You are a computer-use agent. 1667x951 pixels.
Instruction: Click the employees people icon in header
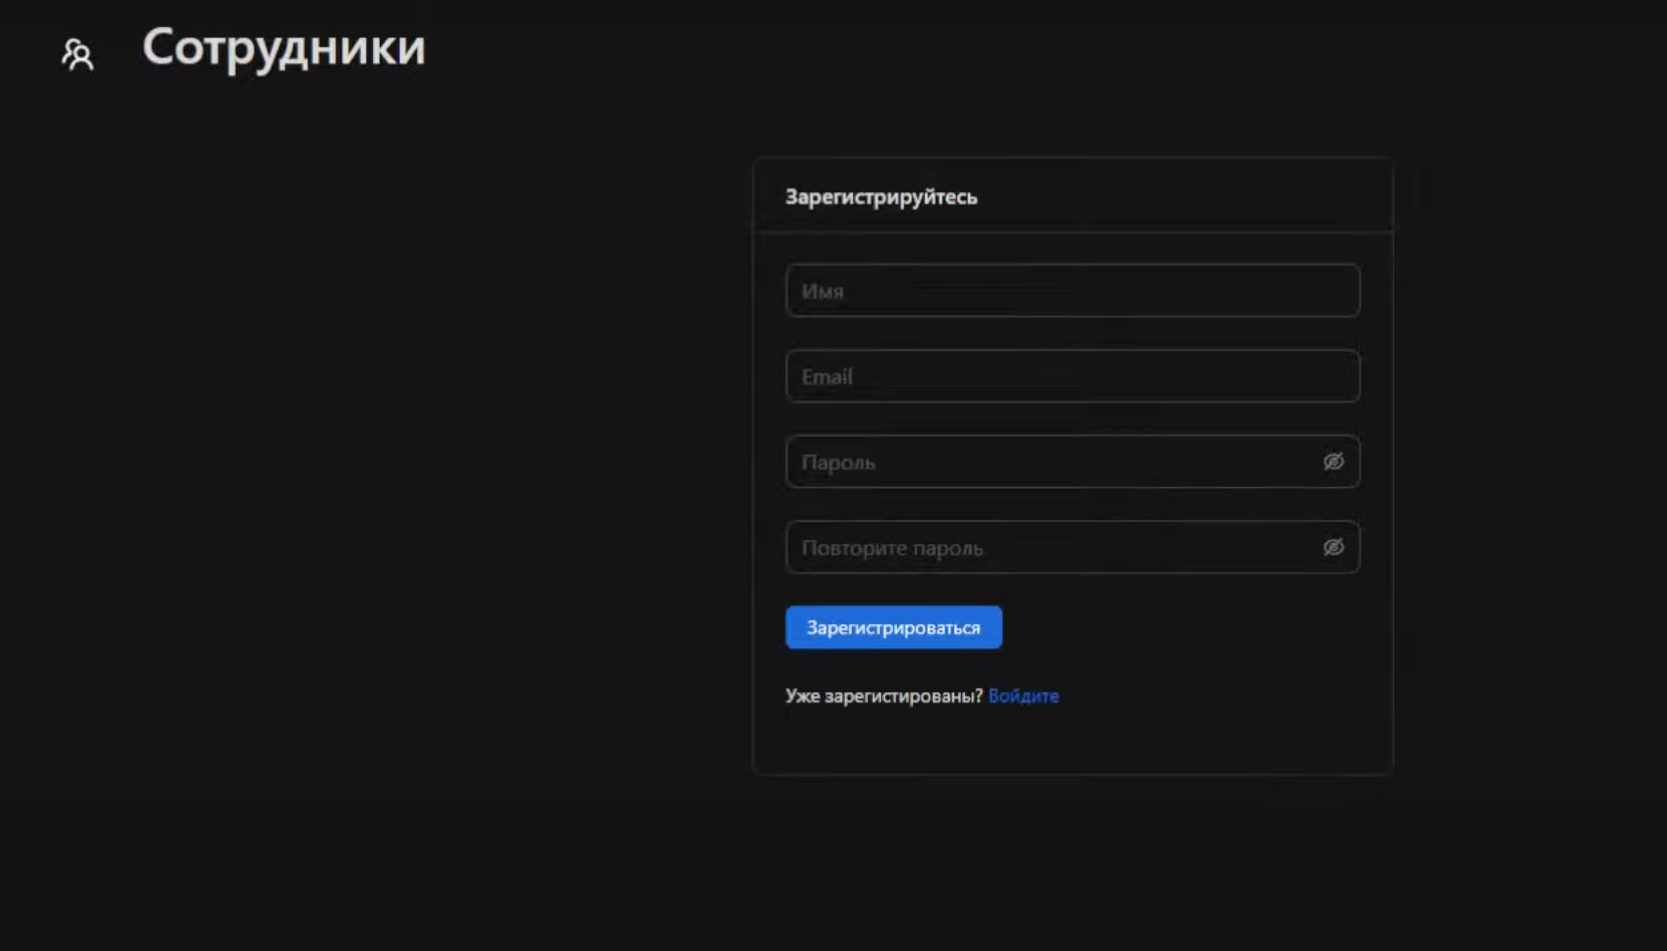[x=78, y=54]
